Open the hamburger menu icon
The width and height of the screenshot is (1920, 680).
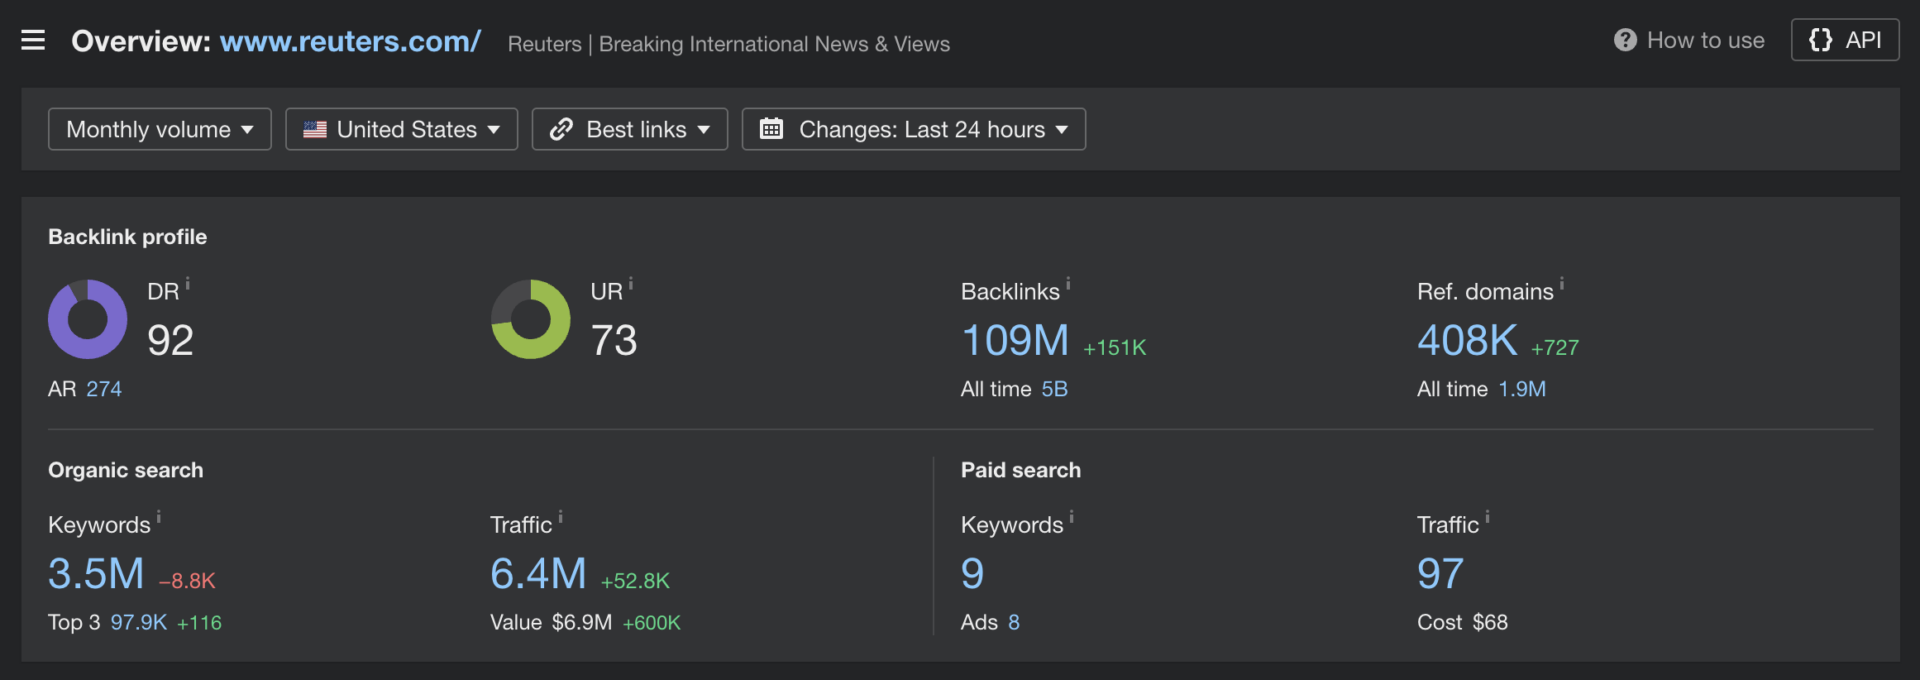(x=33, y=40)
